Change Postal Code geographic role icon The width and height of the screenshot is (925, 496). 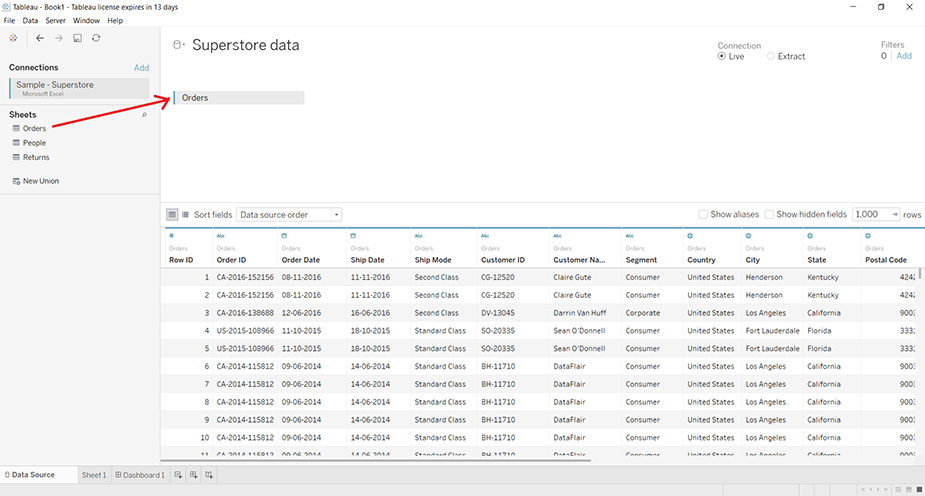(x=868, y=236)
